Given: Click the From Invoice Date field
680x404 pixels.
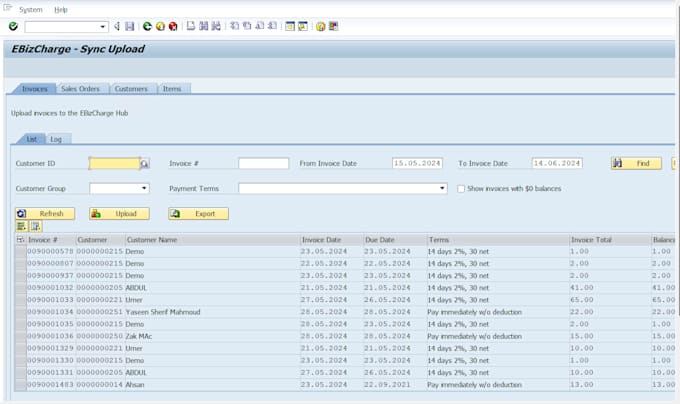Looking at the screenshot, I should [x=417, y=163].
